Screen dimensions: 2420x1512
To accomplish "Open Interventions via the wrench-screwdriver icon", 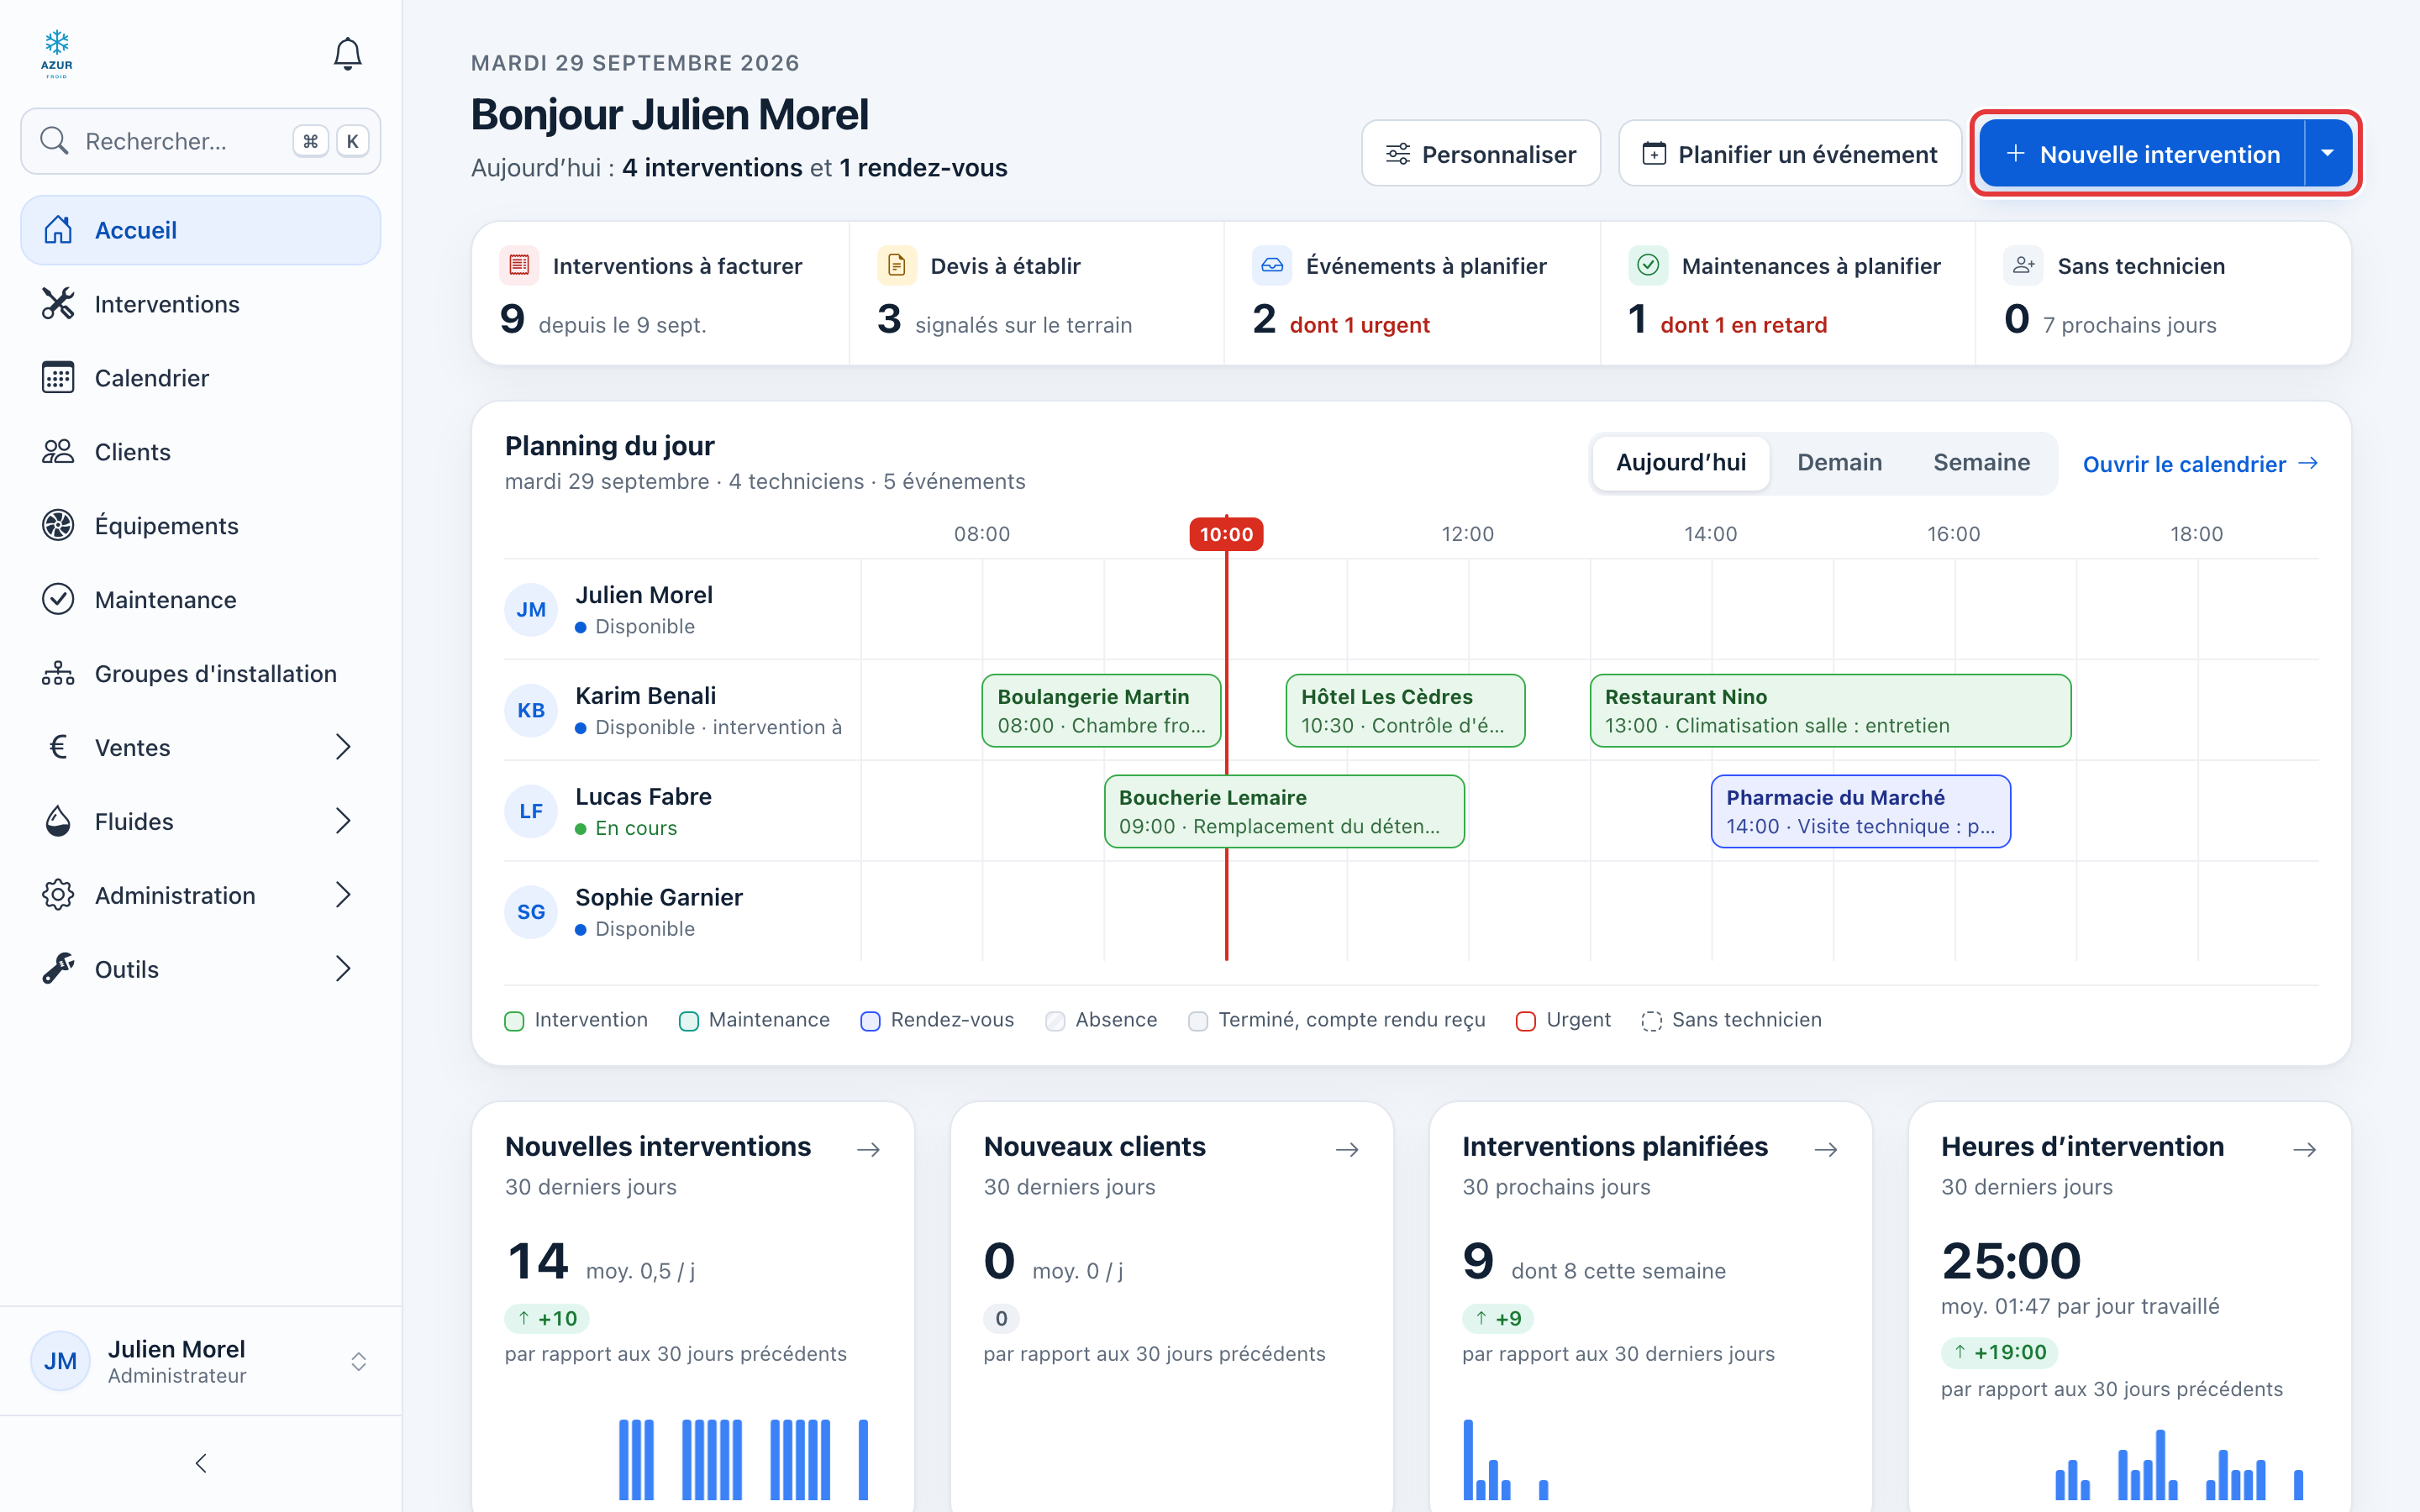I will point(58,304).
